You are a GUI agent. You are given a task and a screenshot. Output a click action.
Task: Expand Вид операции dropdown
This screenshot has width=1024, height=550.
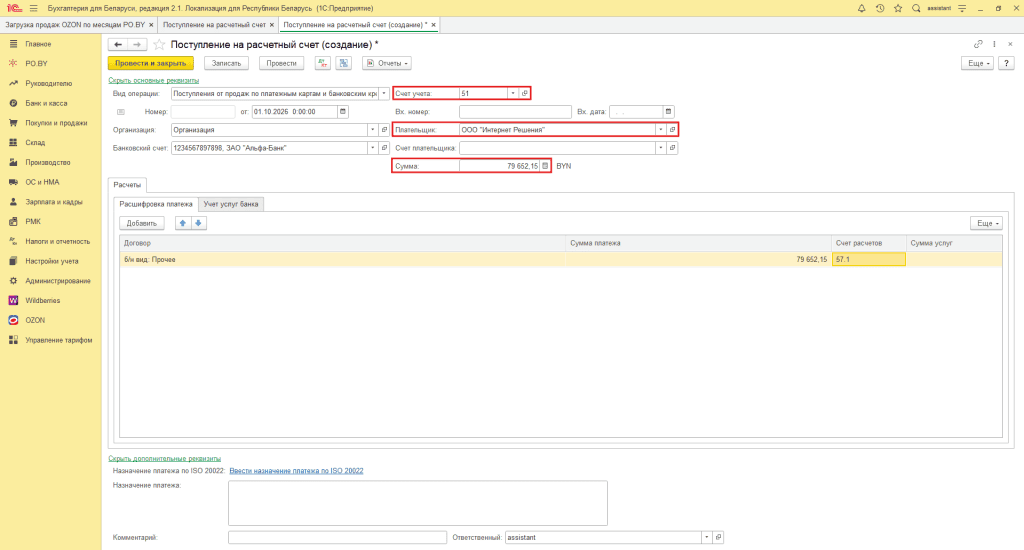pos(384,93)
